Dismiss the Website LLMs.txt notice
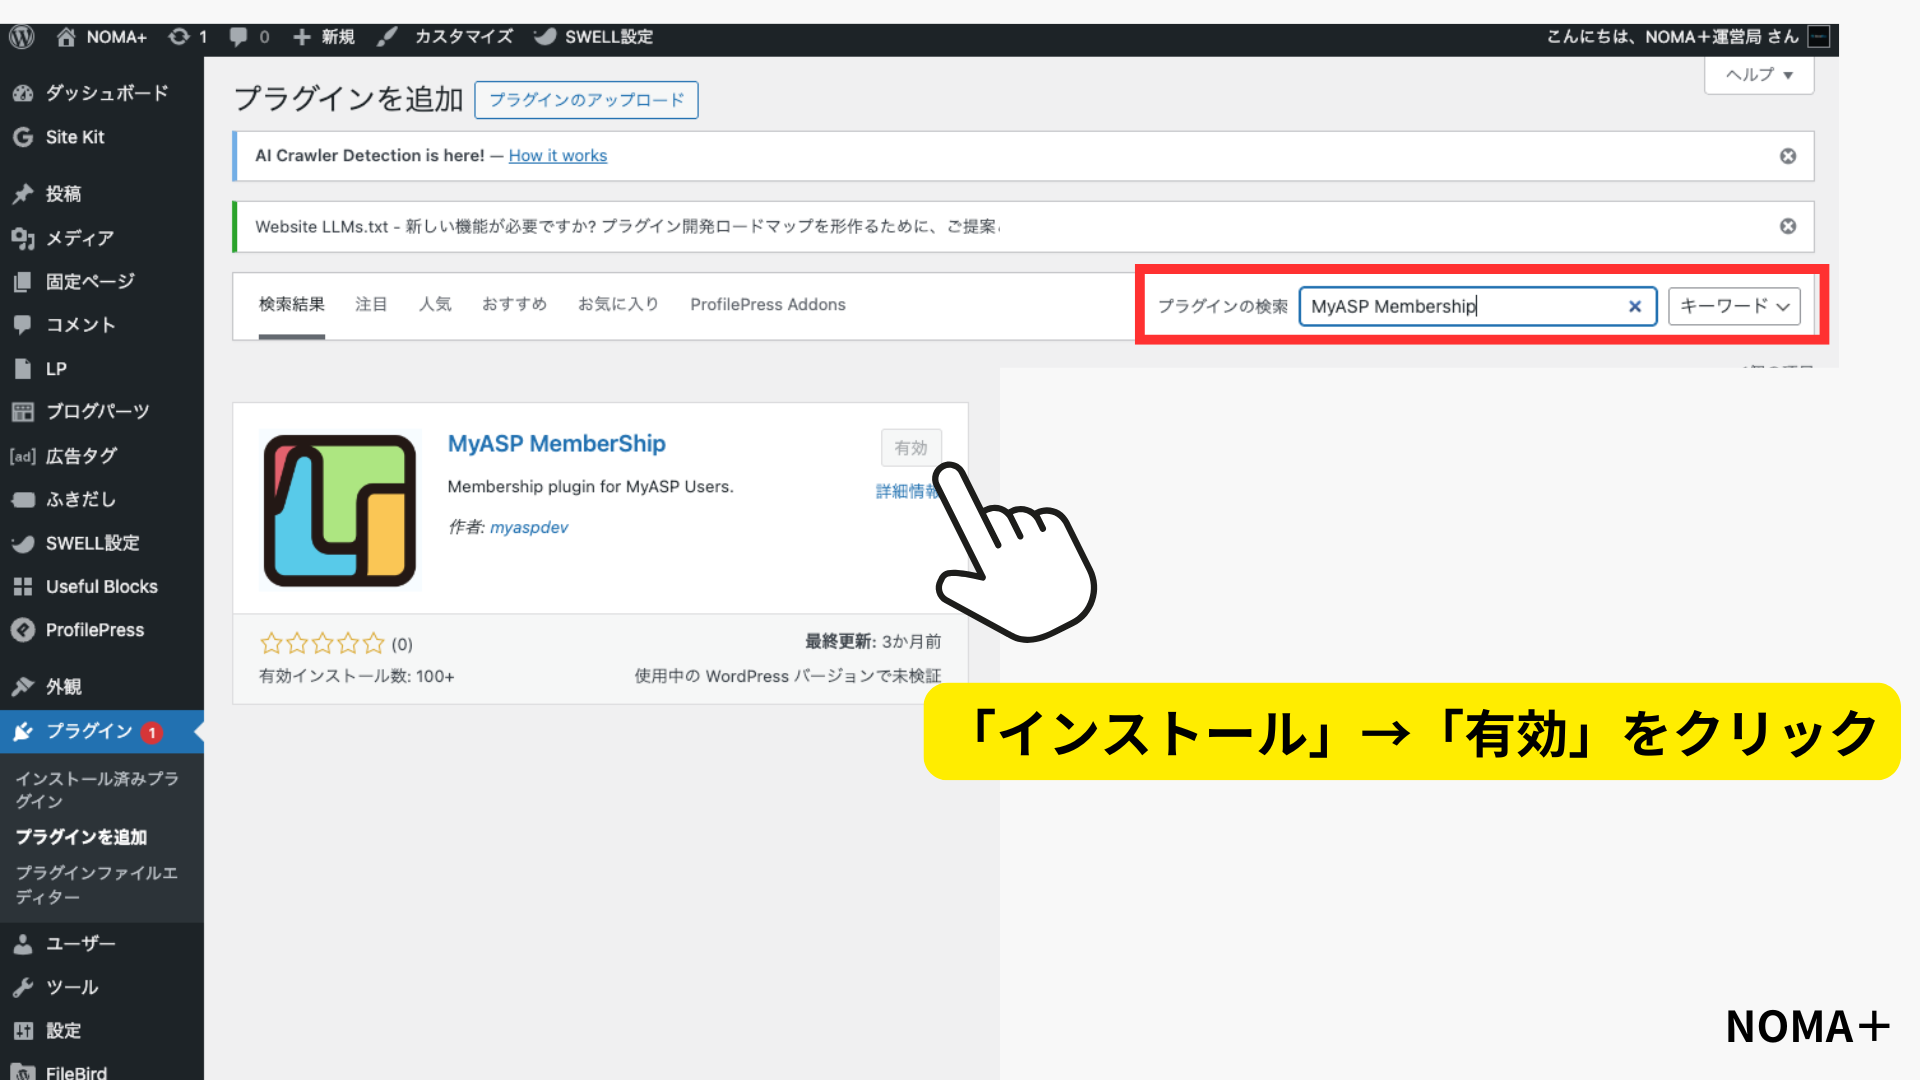The image size is (1920, 1080). (x=1788, y=227)
